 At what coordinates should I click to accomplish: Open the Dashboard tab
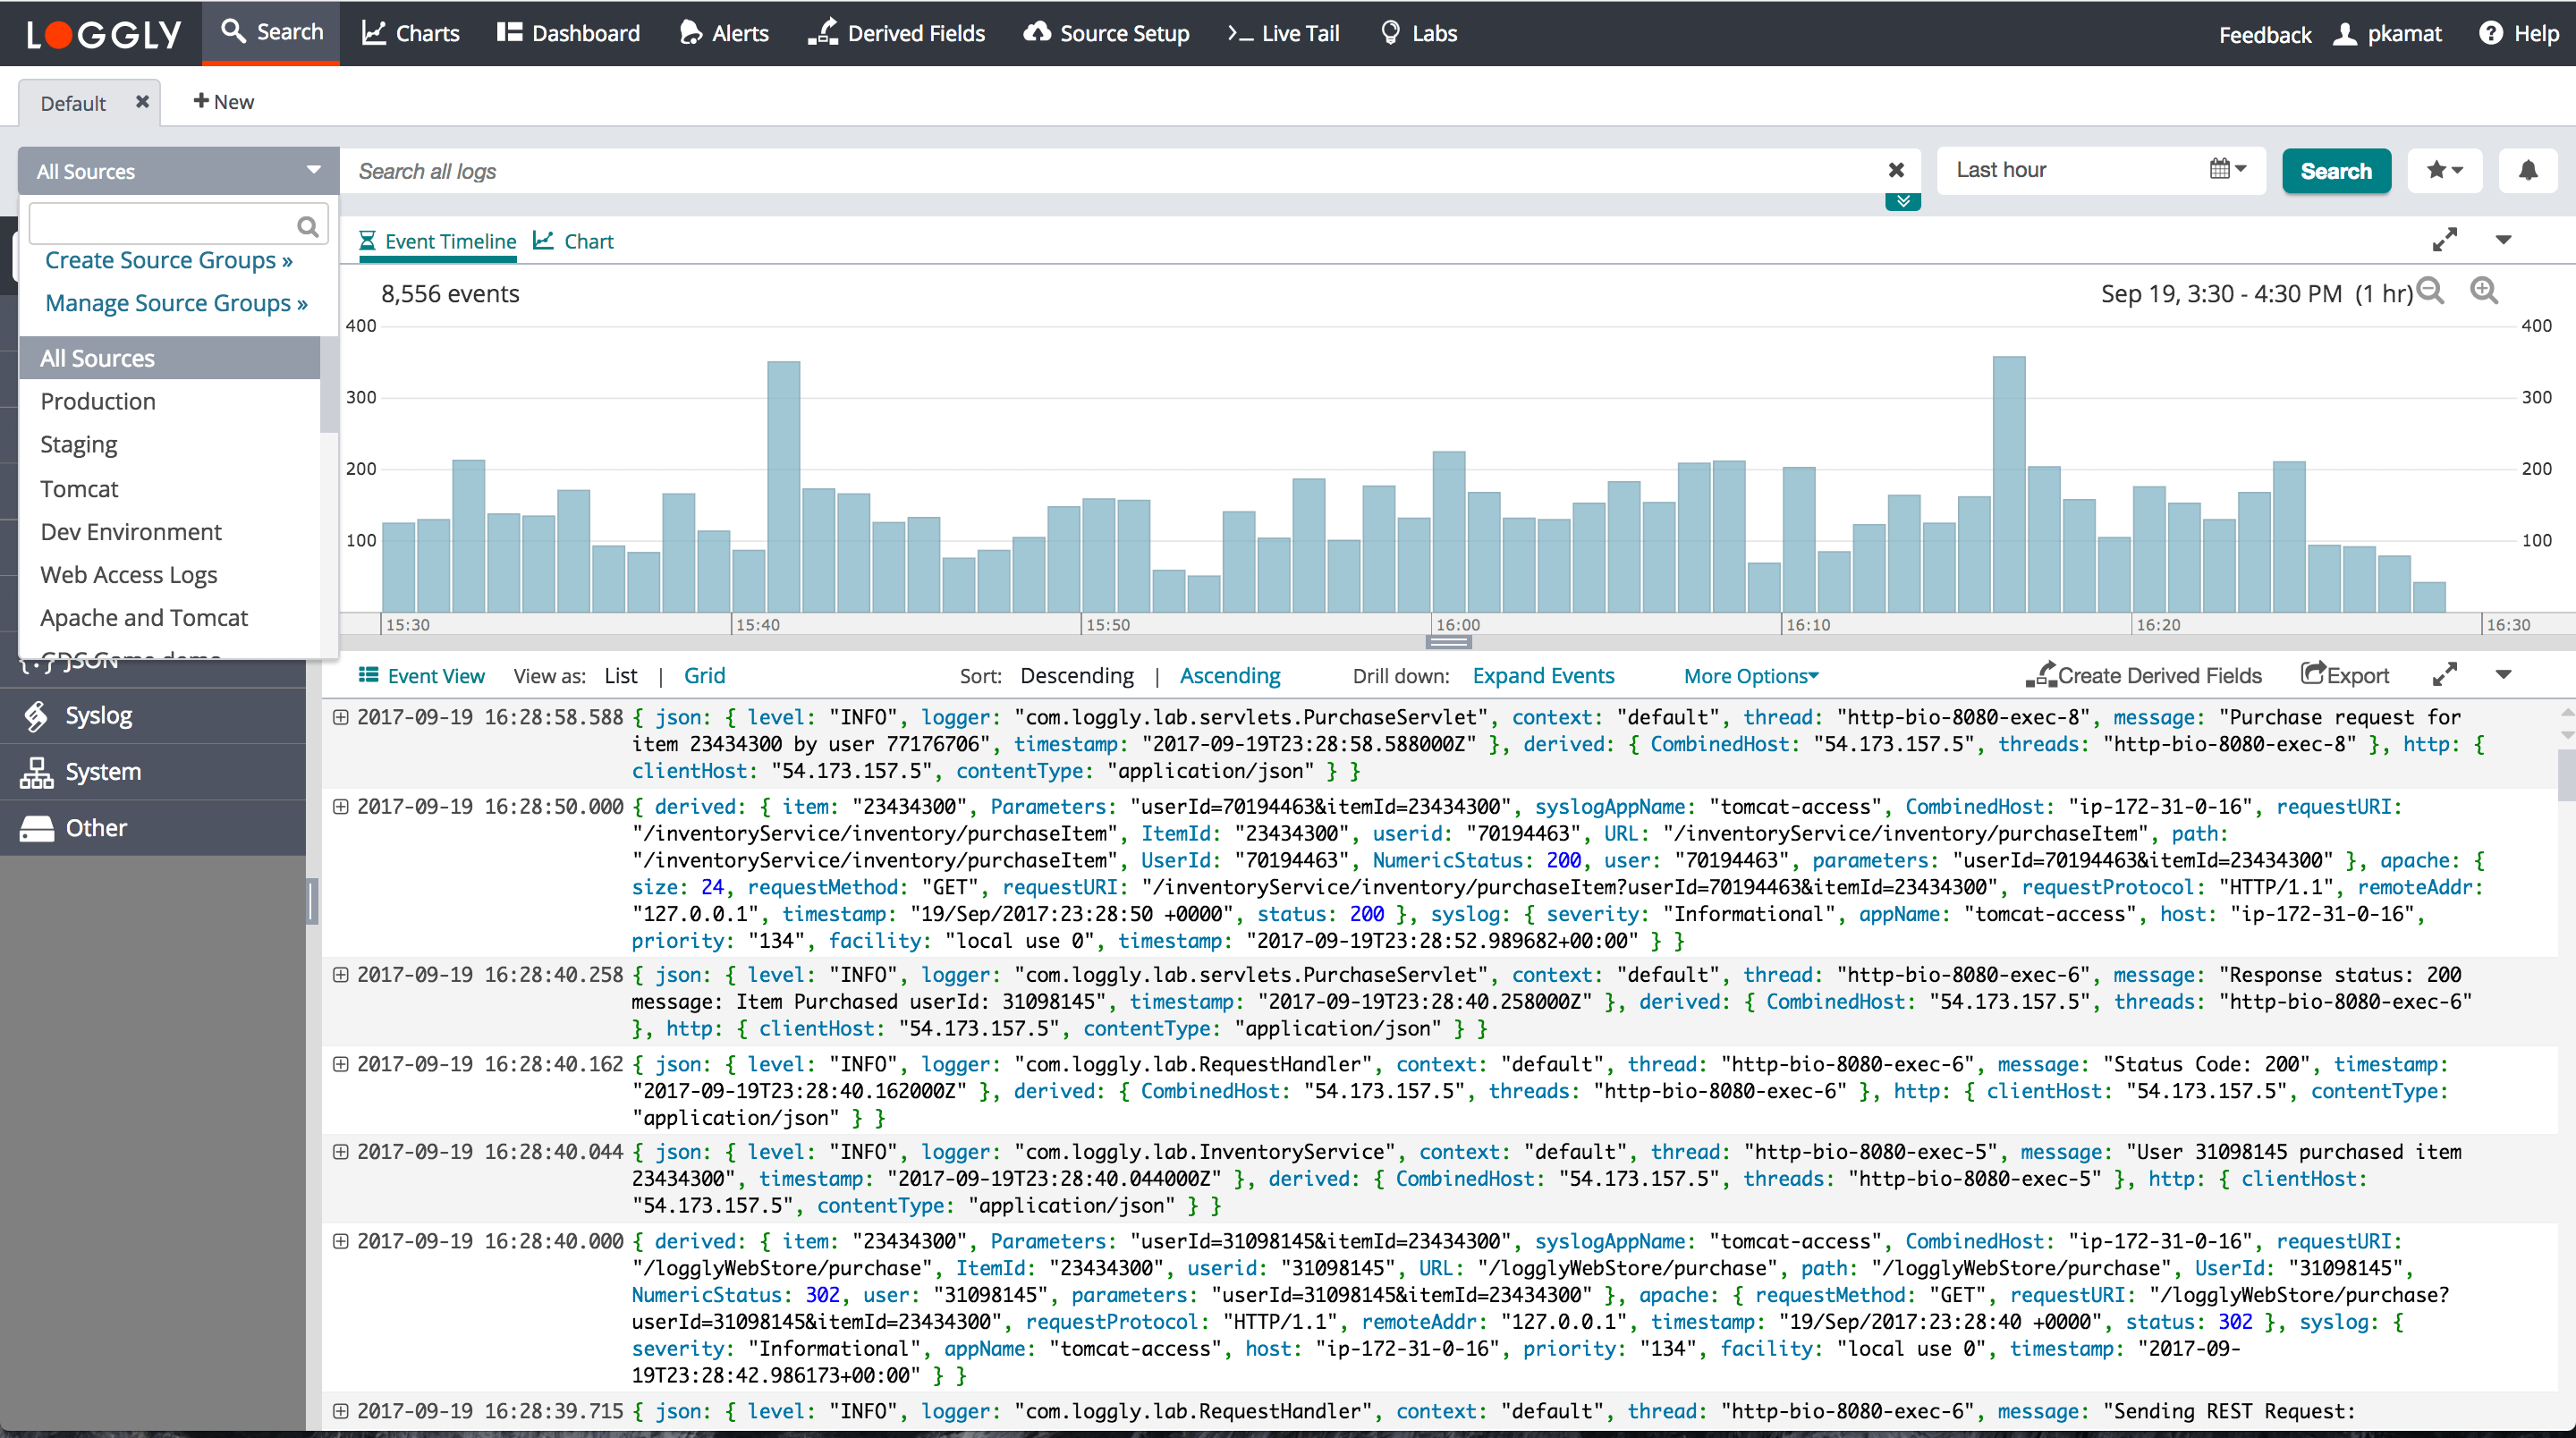point(568,33)
